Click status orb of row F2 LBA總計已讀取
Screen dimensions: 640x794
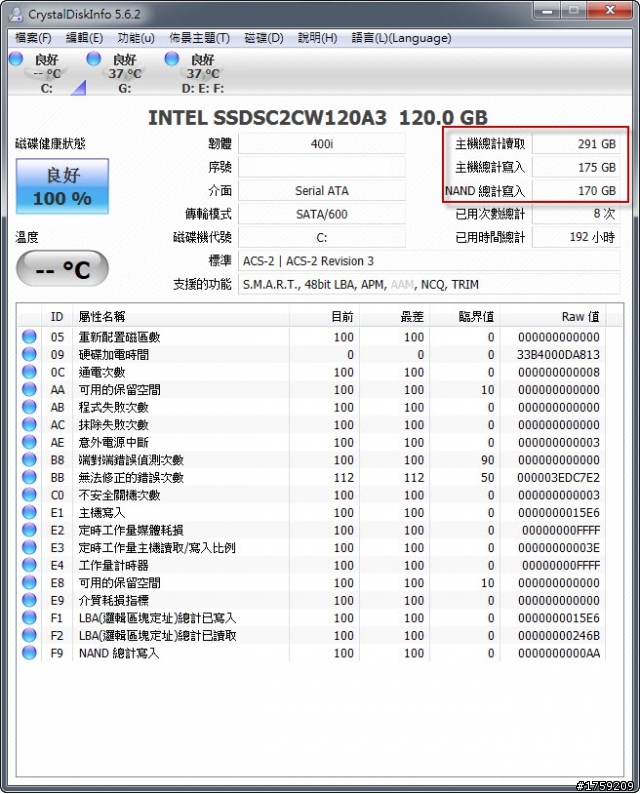29,636
